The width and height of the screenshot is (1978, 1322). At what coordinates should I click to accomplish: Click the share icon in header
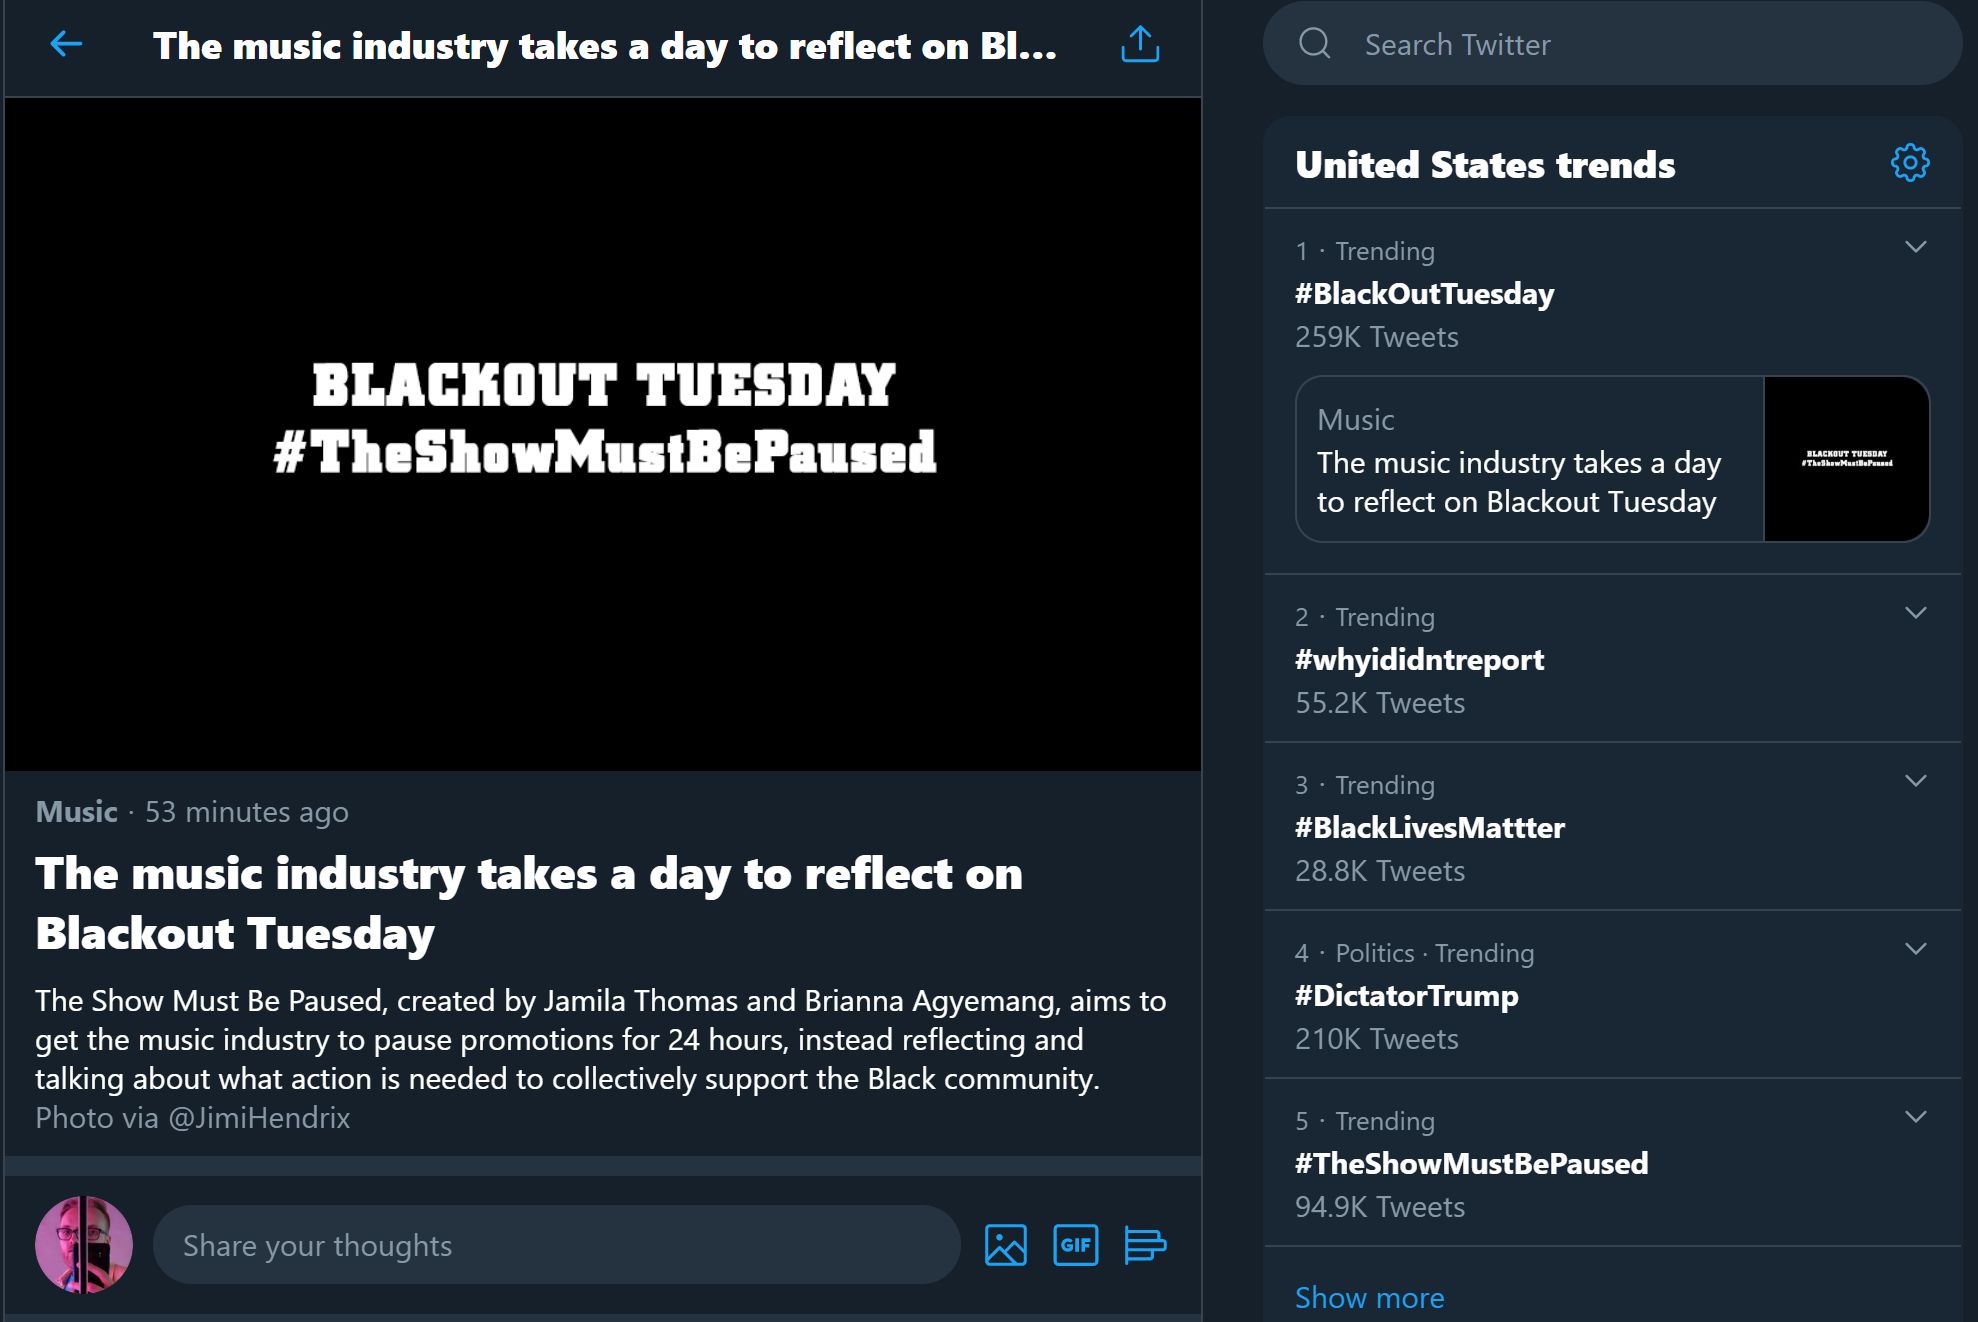click(1140, 45)
